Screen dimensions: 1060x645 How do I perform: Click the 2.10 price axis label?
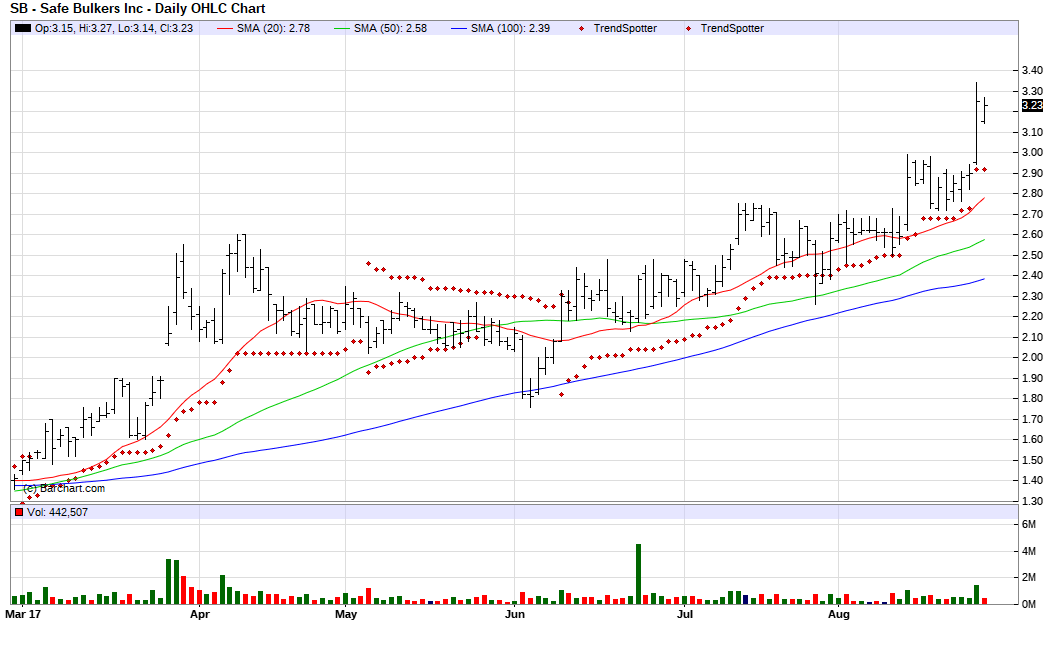(1032, 337)
